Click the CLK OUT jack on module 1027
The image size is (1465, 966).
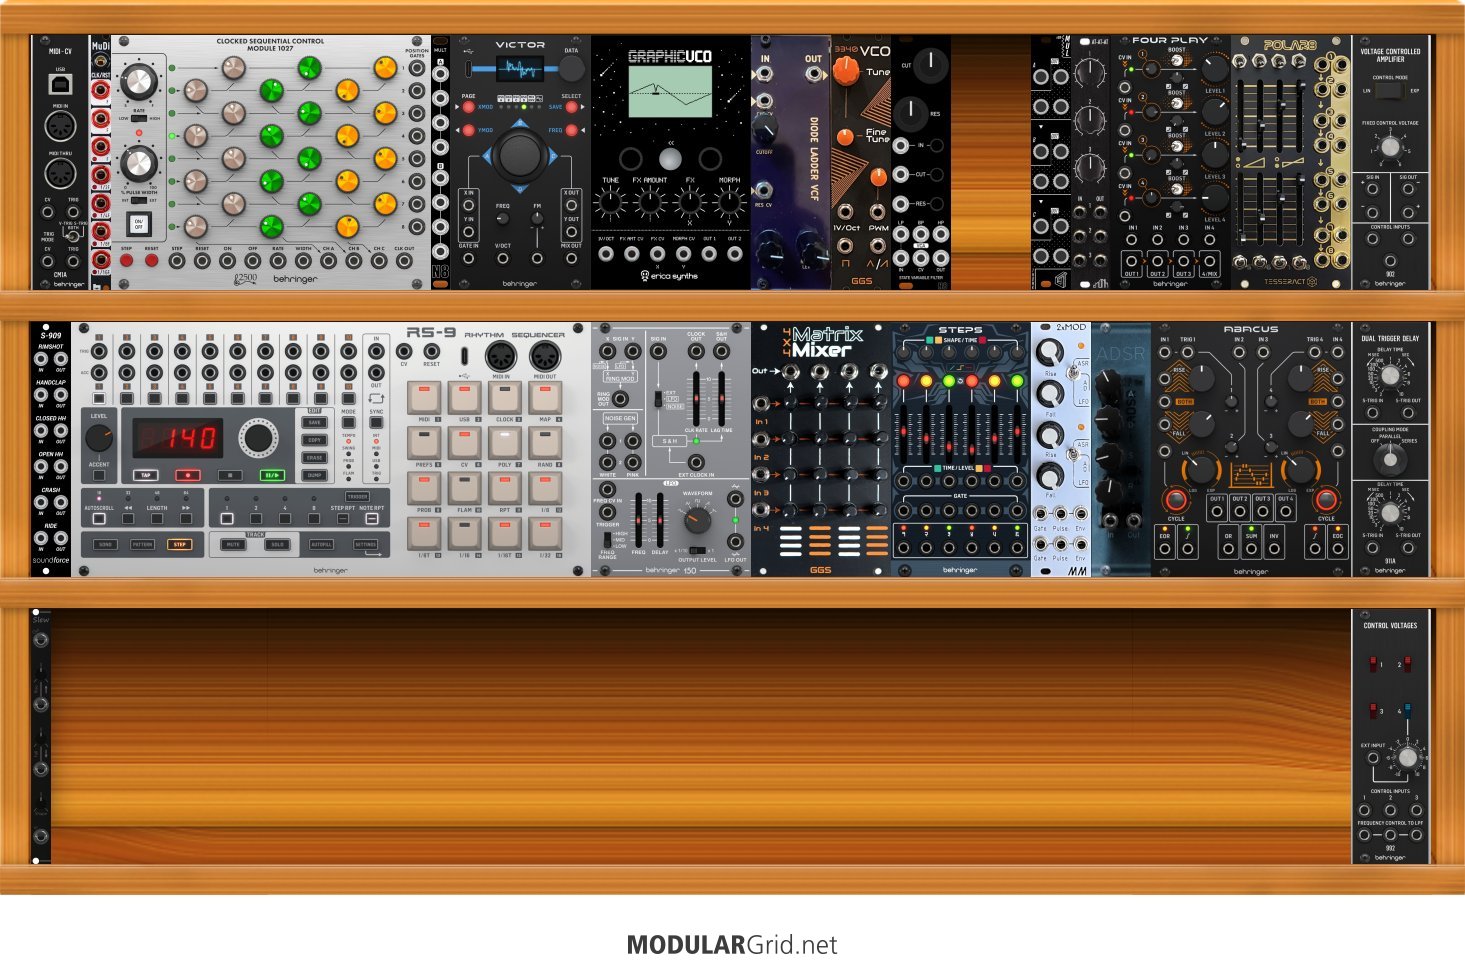pyautogui.click(x=405, y=261)
